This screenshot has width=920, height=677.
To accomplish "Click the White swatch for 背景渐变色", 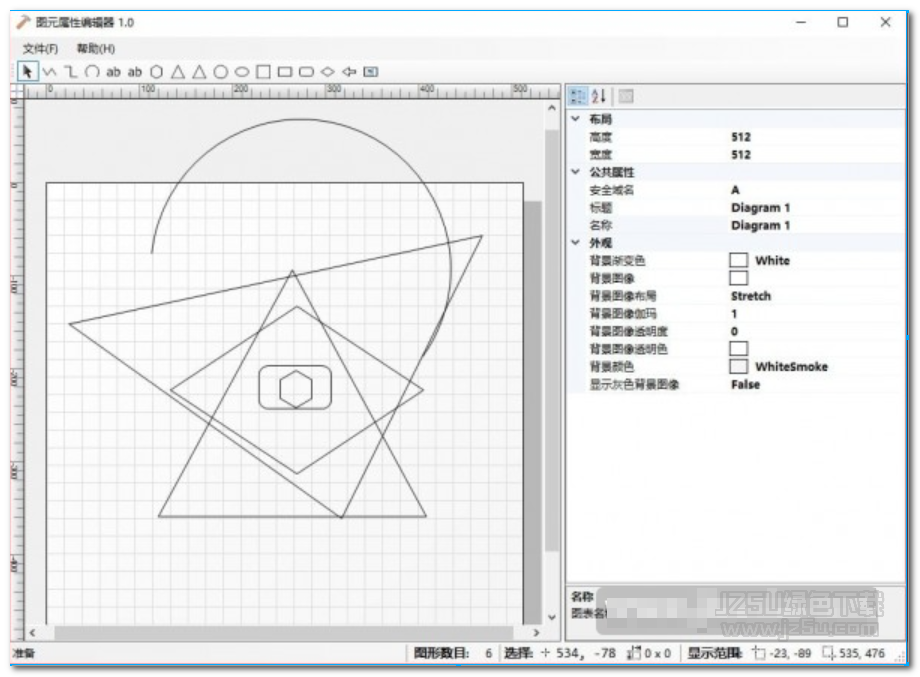I will (x=739, y=260).
